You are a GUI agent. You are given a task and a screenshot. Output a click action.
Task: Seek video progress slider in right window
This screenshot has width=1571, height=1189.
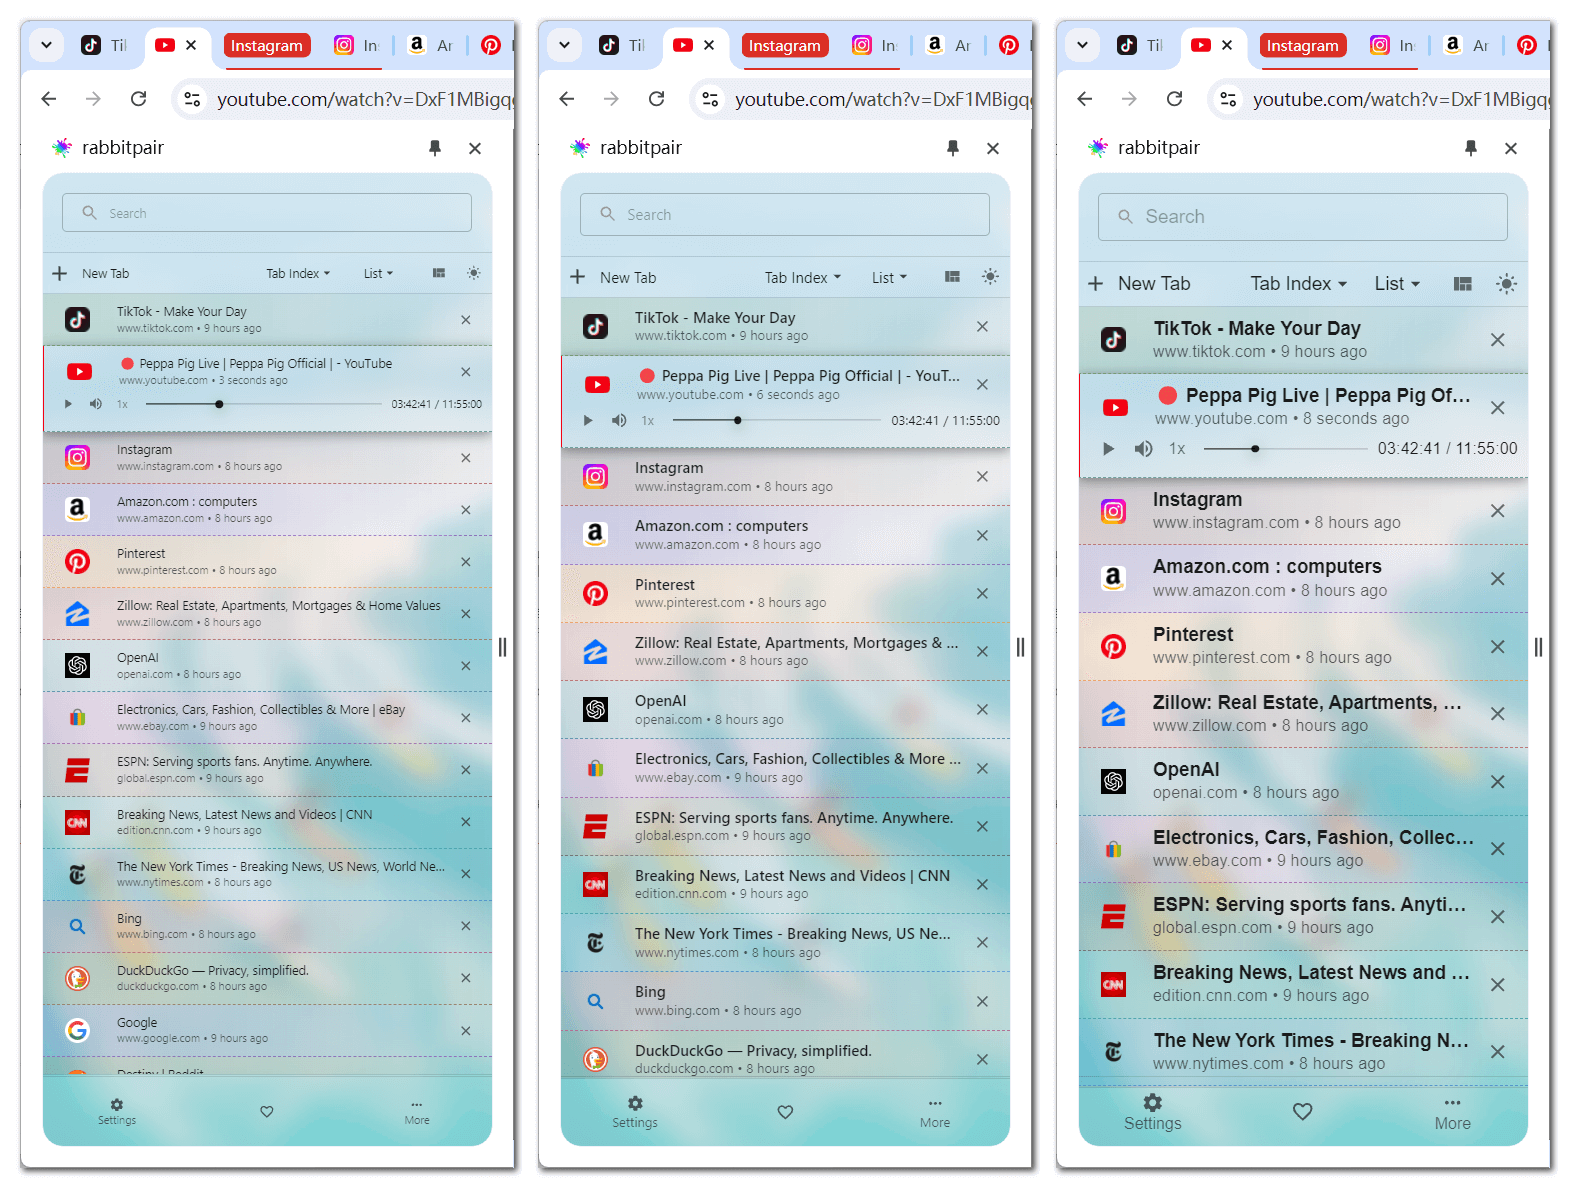coord(1286,449)
